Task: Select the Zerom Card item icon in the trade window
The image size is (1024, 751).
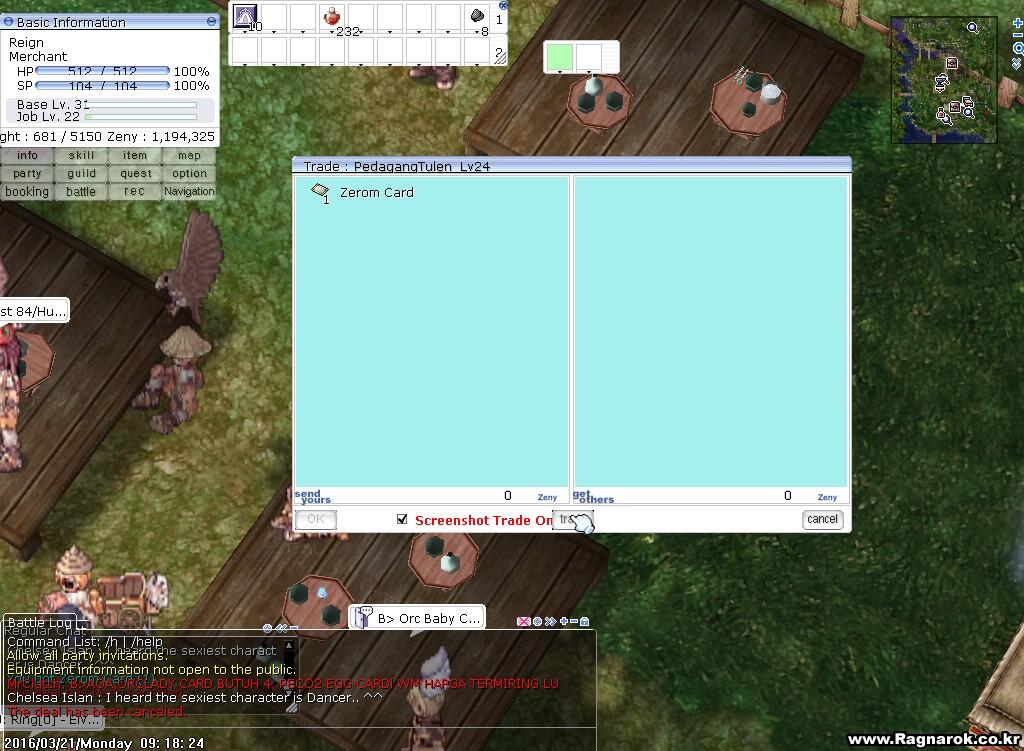Action: point(320,191)
